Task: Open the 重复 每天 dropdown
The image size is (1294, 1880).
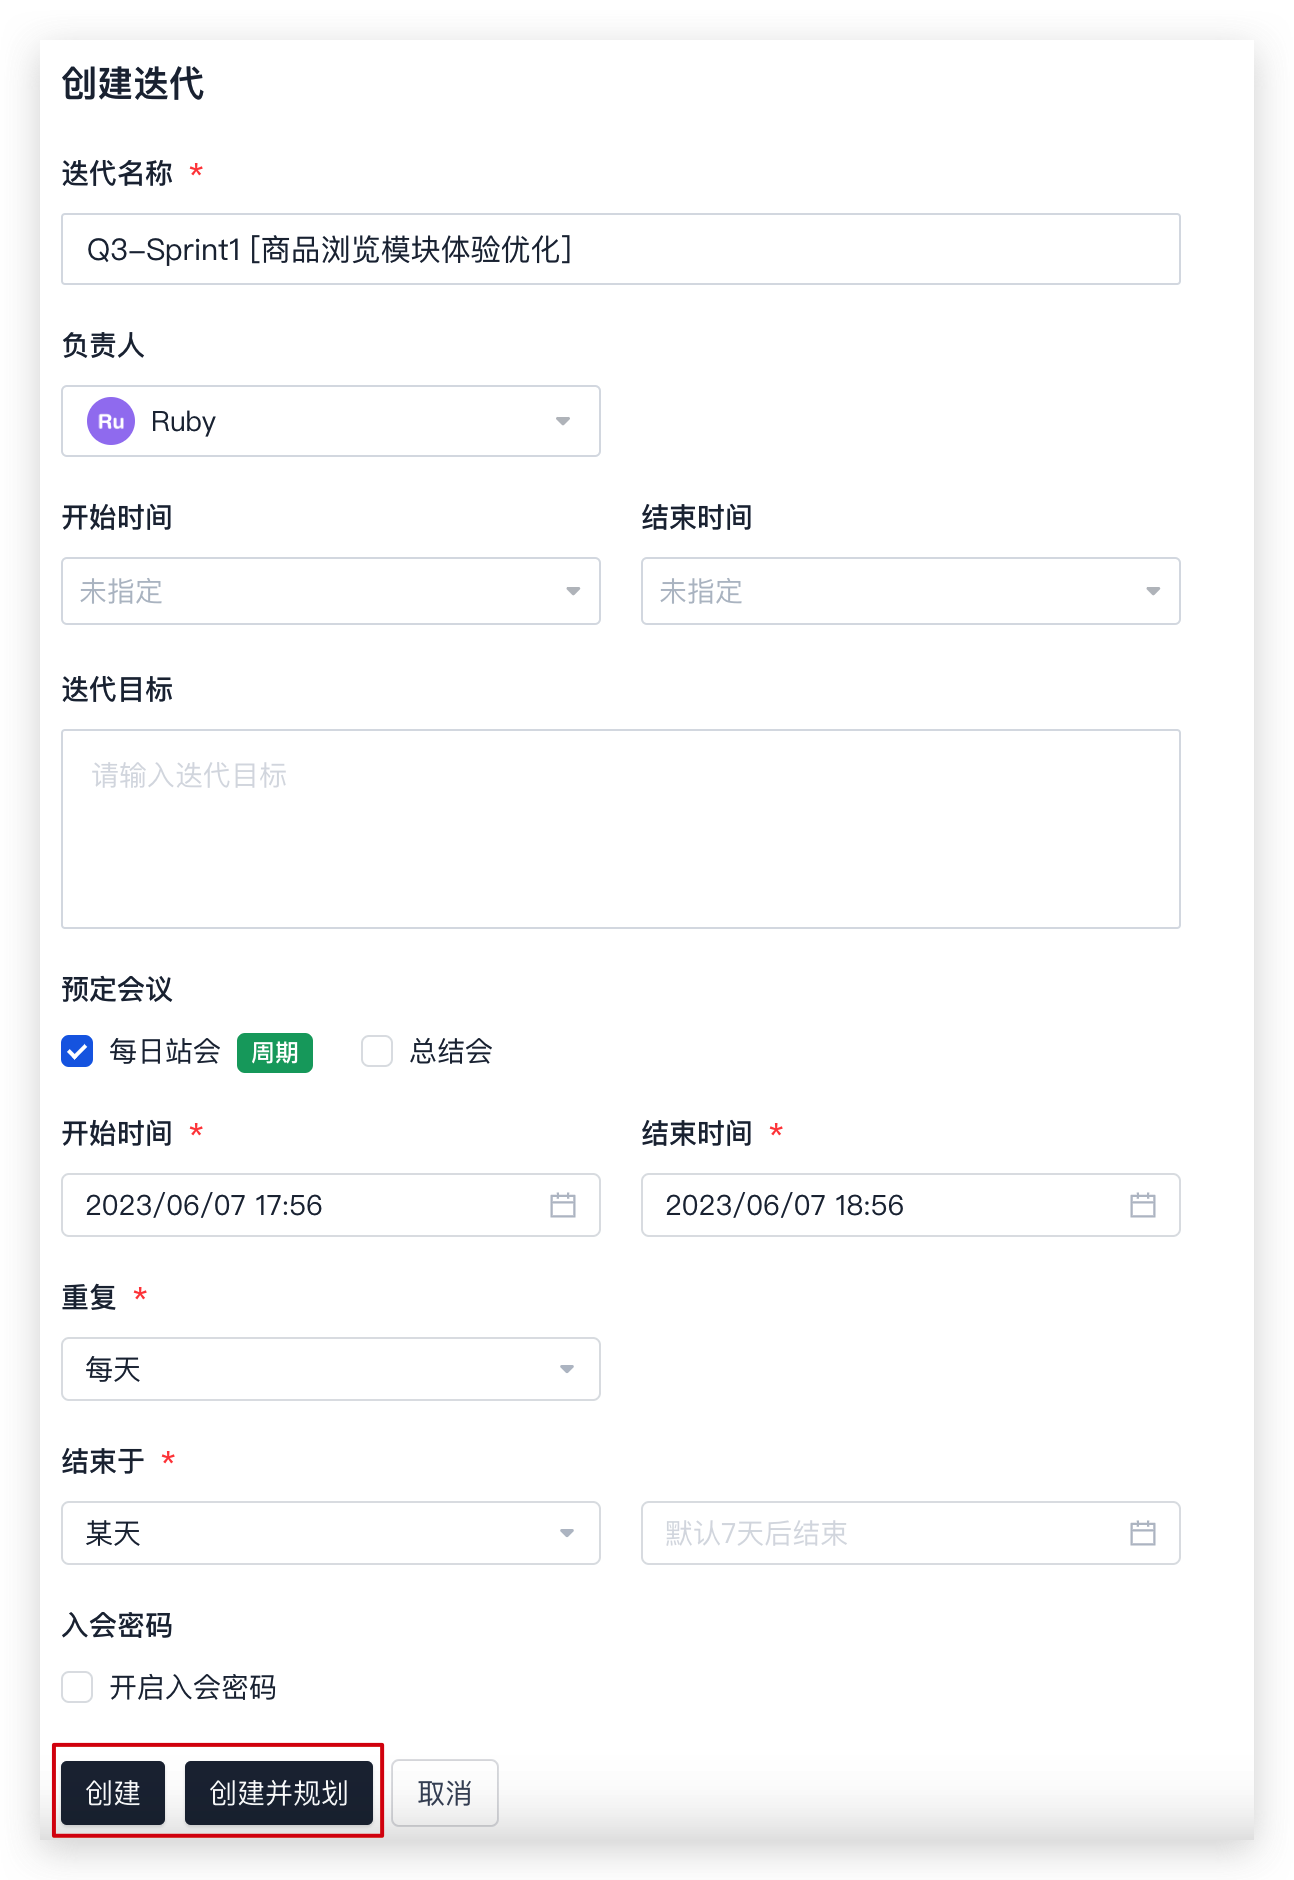Action: 331,1369
